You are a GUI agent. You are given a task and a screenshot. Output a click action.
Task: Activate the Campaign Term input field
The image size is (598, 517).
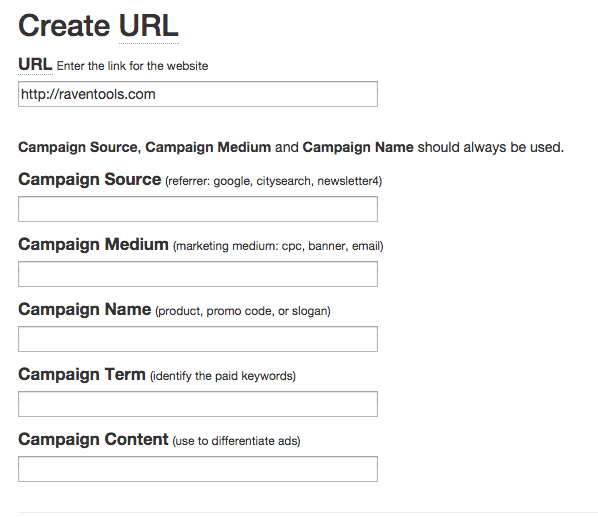[198, 404]
